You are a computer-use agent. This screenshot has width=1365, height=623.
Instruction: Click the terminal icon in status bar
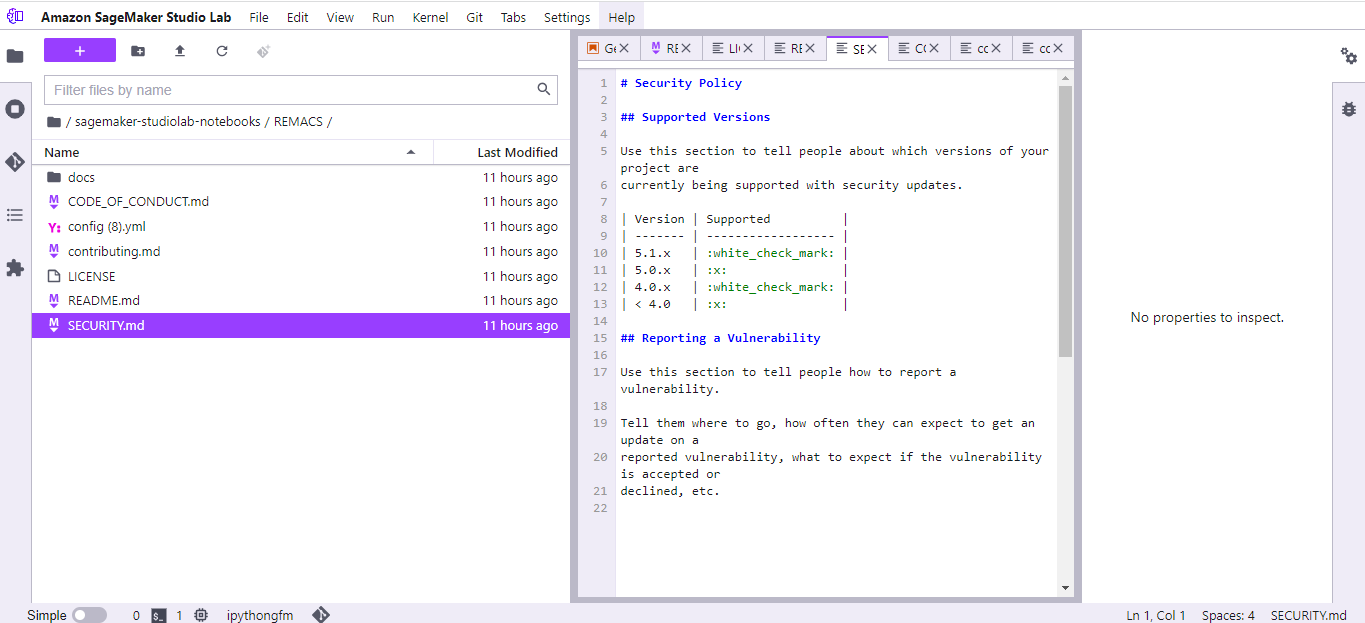(x=159, y=616)
